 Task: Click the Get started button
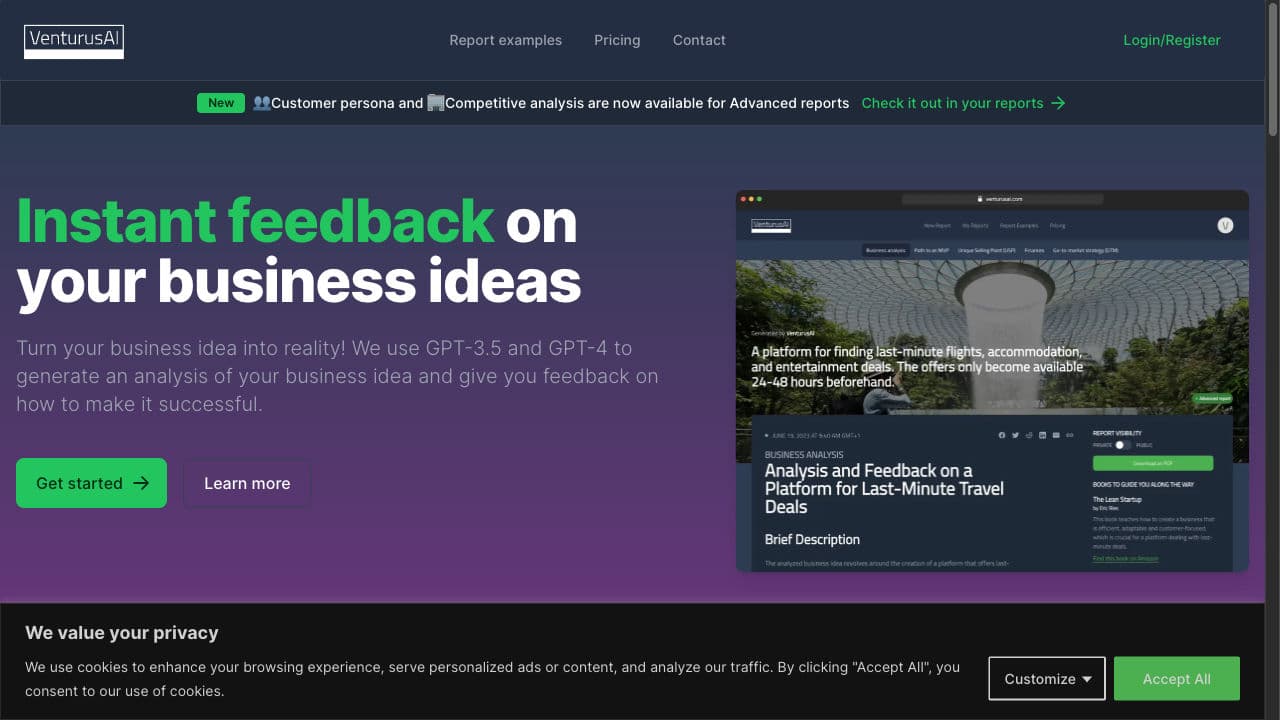point(91,483)
